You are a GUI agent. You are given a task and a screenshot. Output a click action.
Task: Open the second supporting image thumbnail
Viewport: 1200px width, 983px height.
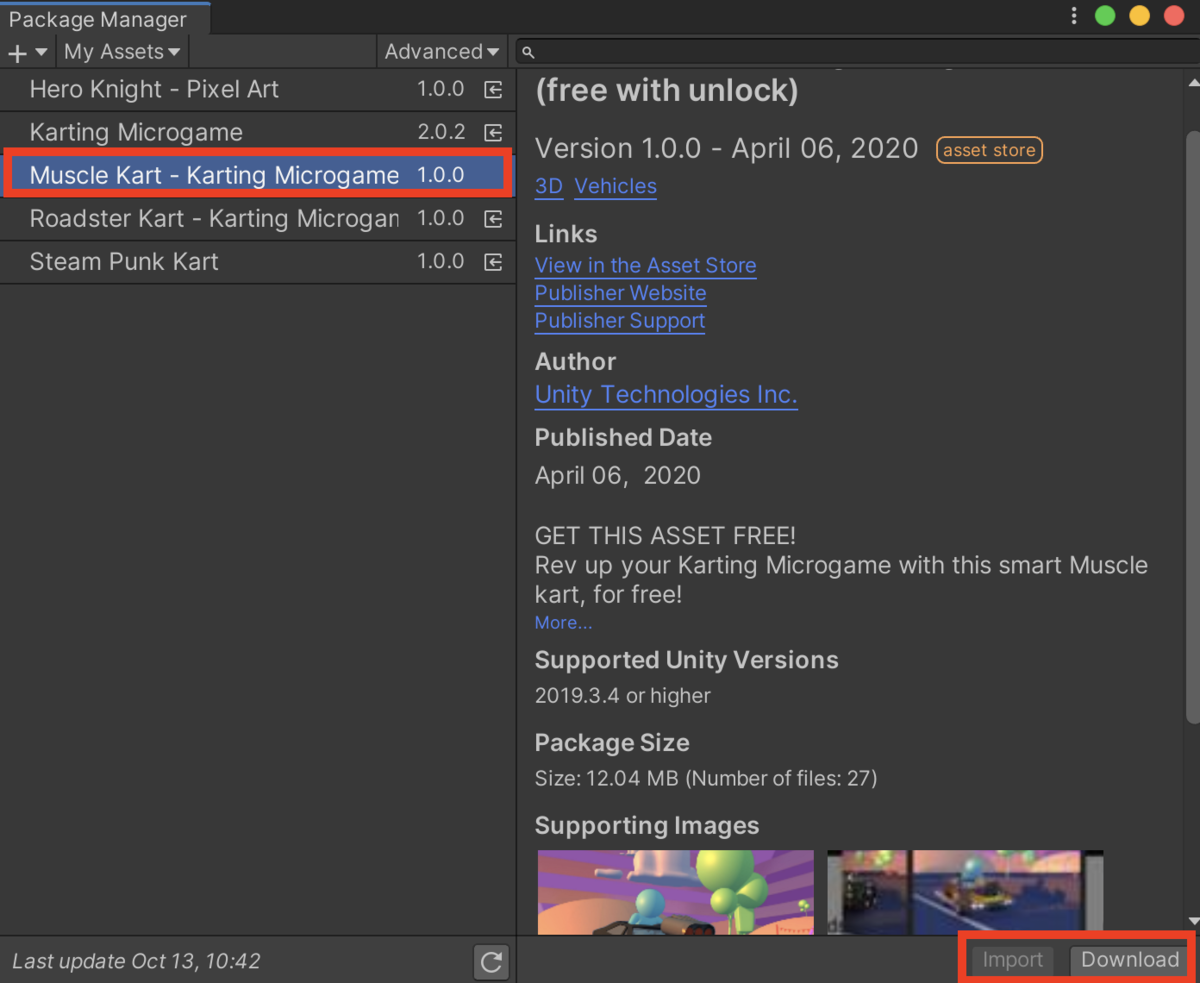tap(965, 892)
